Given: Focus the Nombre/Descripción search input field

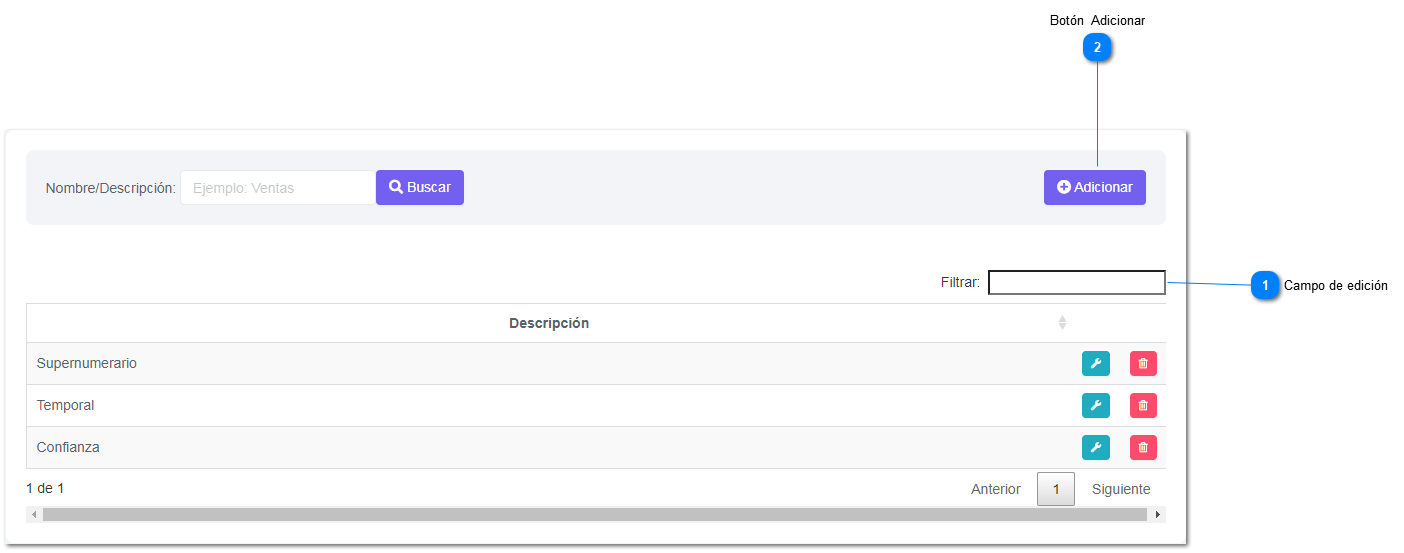Looking at the screenshot, I should 277,188.
